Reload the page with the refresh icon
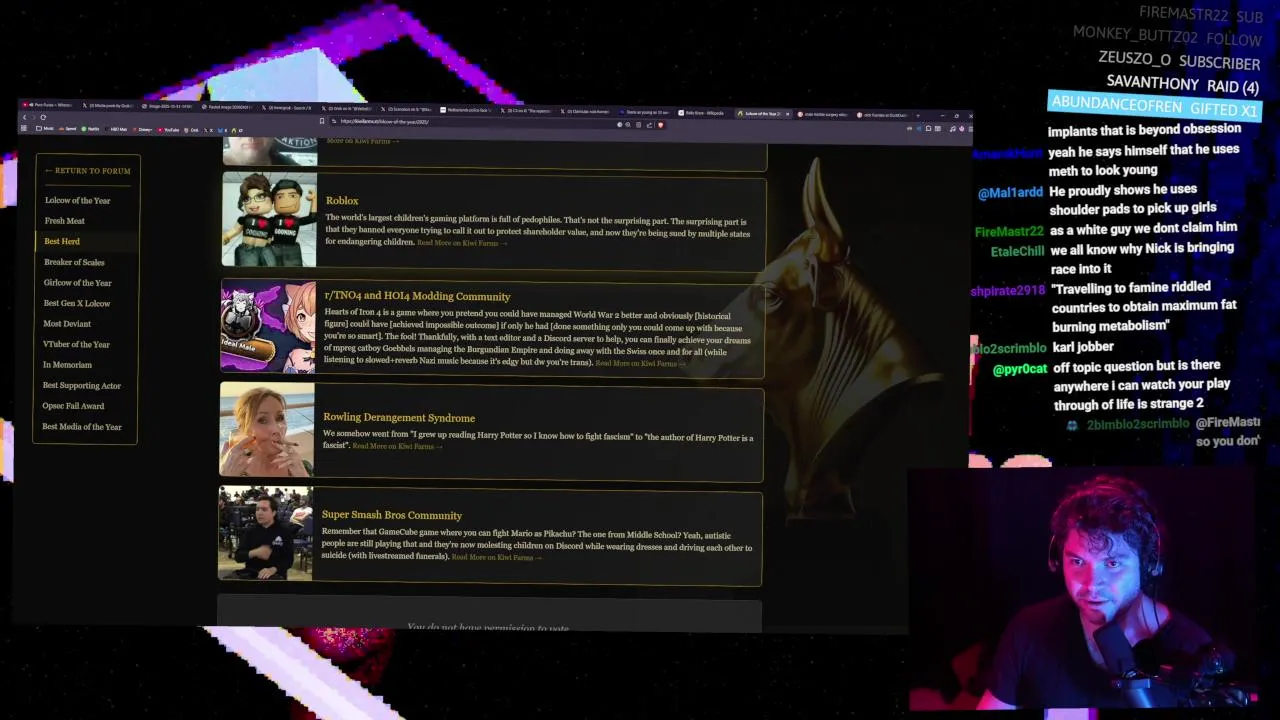Image resolution: width=1280 pixels, height=720 pixels. point(43,118)
